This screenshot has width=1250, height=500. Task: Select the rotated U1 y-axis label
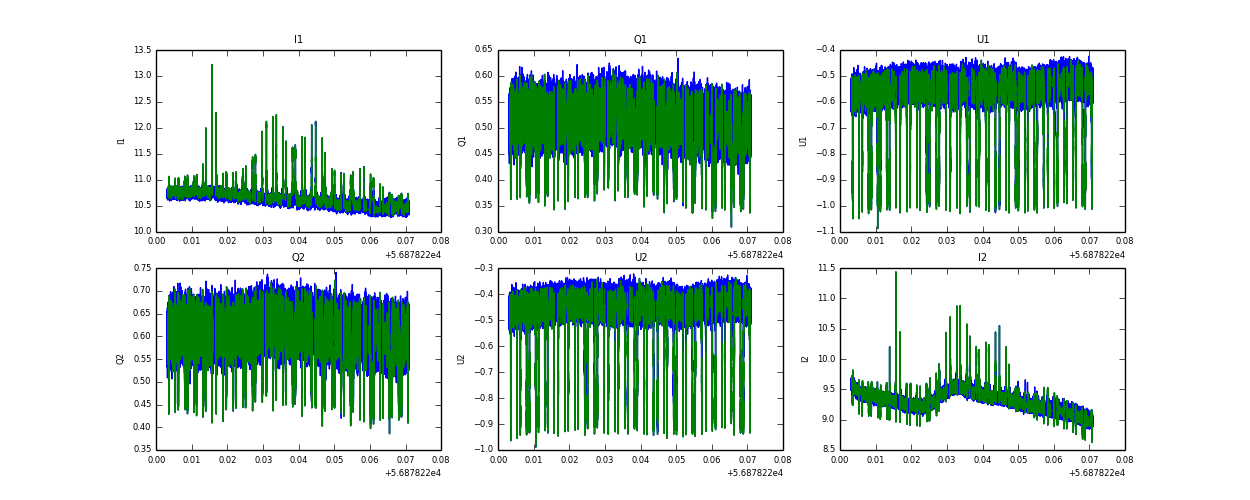(803, 141)
